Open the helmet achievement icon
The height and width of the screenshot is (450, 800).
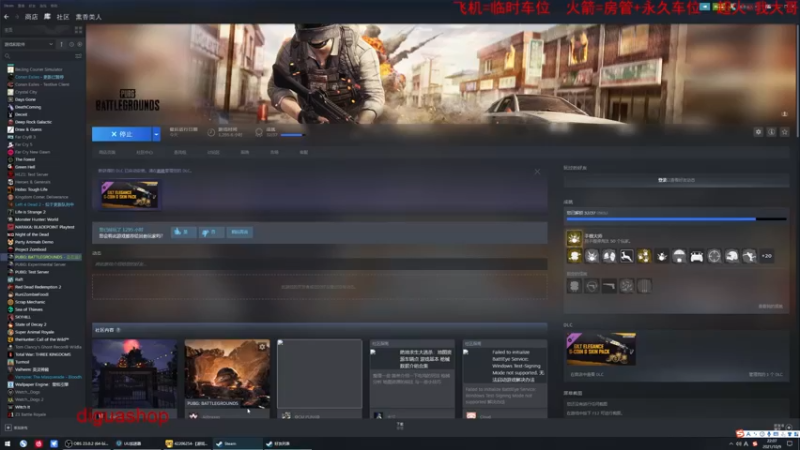click(x=732, y=256)
